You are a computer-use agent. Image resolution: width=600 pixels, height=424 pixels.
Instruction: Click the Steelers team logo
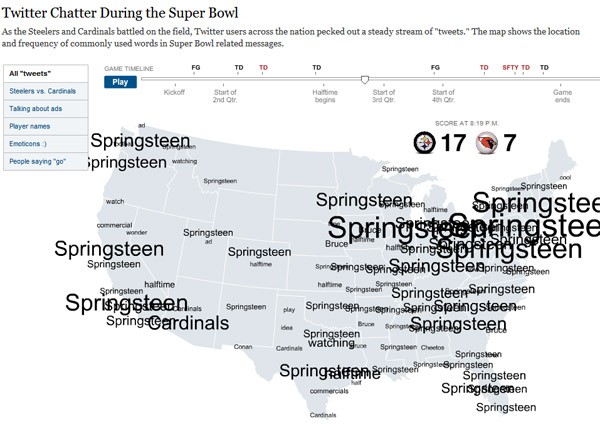point(424,143)
